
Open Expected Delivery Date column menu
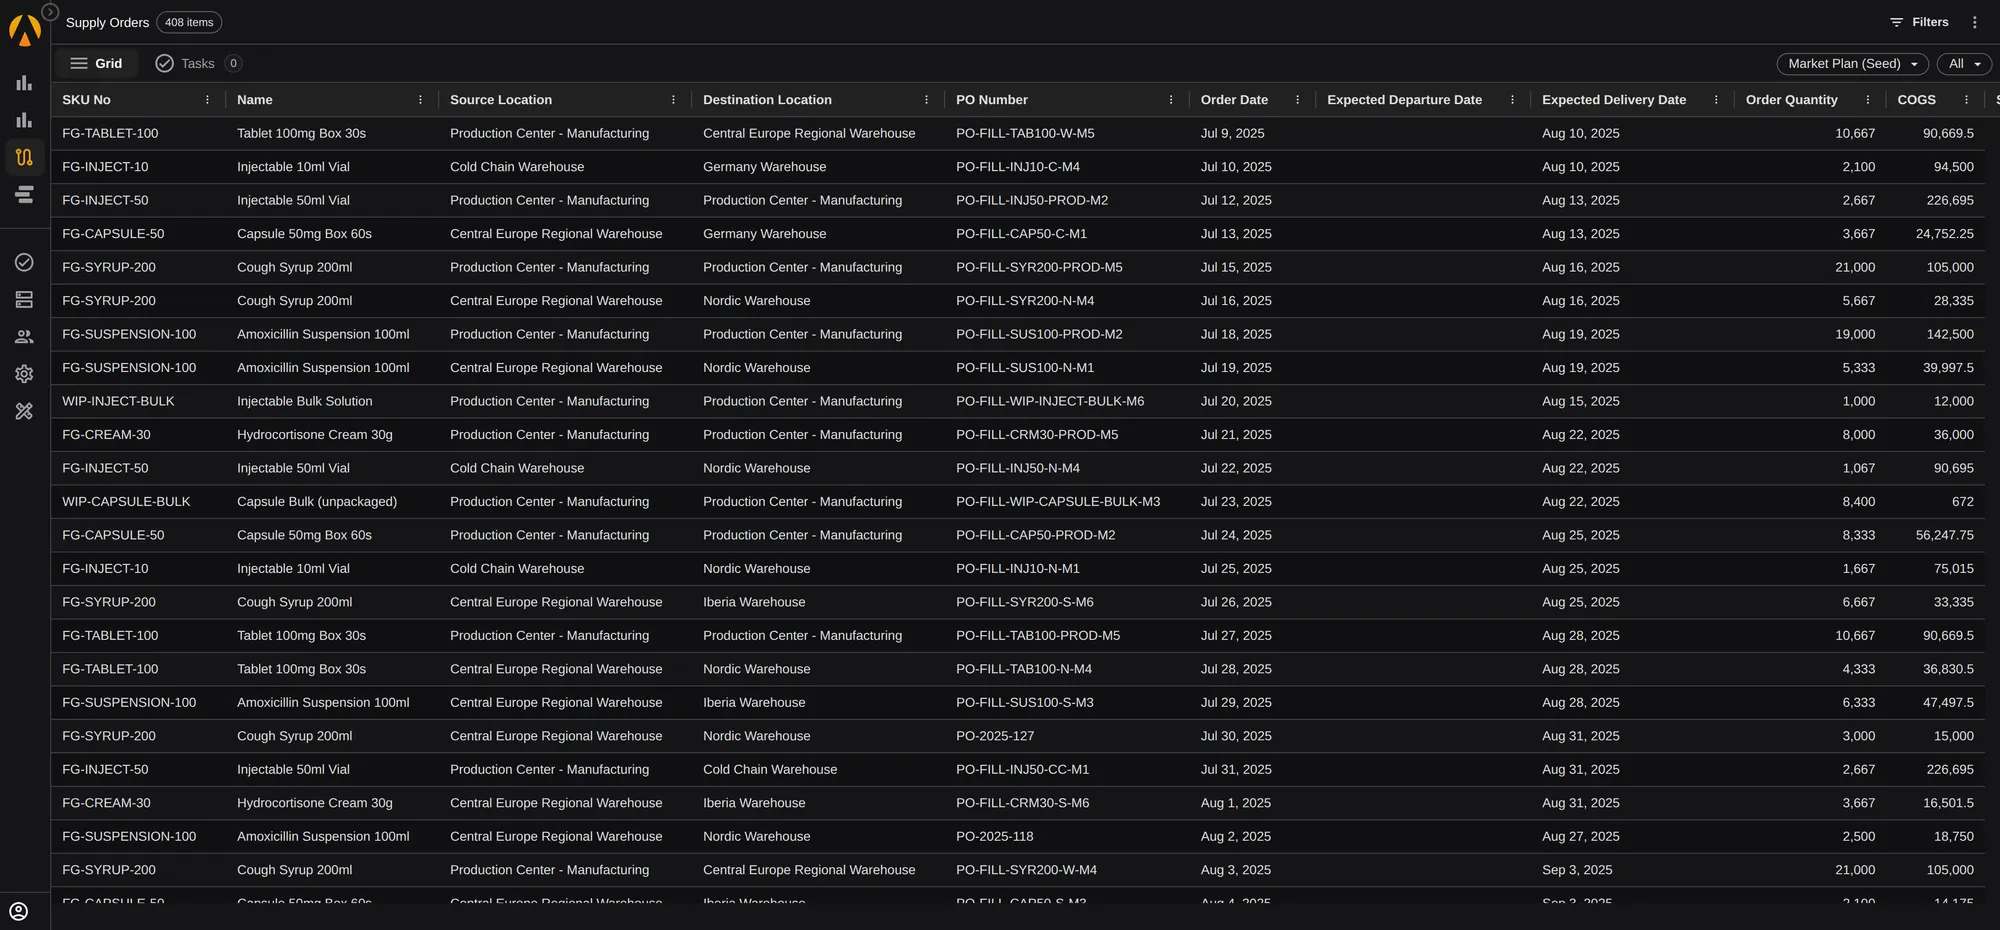point(1717,100)
